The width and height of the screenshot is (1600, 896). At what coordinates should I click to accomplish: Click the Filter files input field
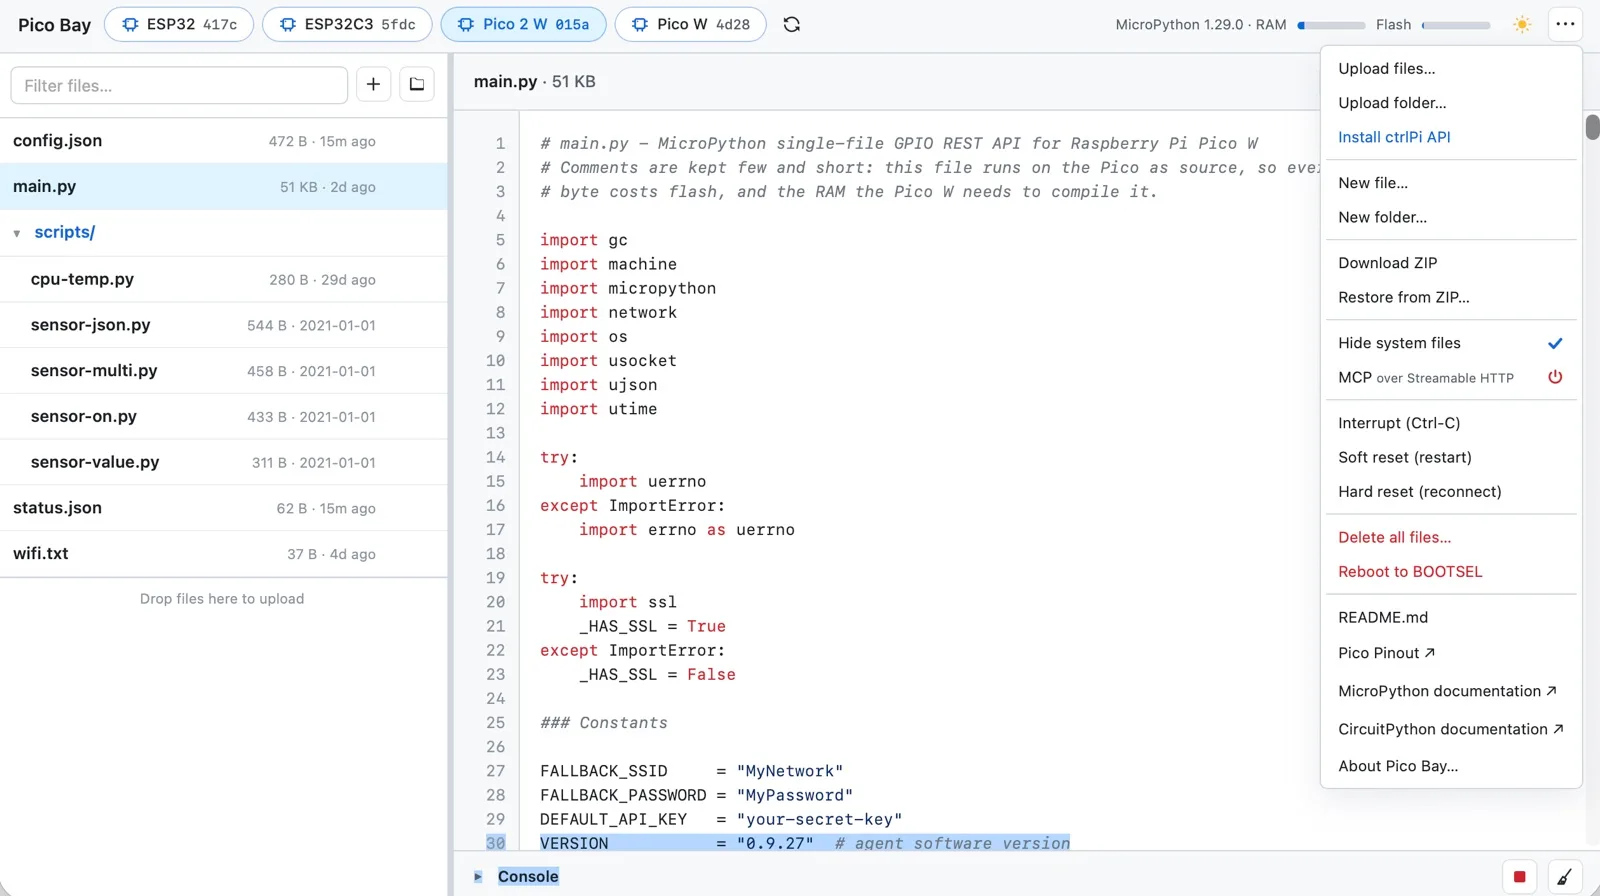[x=179, y=85]
